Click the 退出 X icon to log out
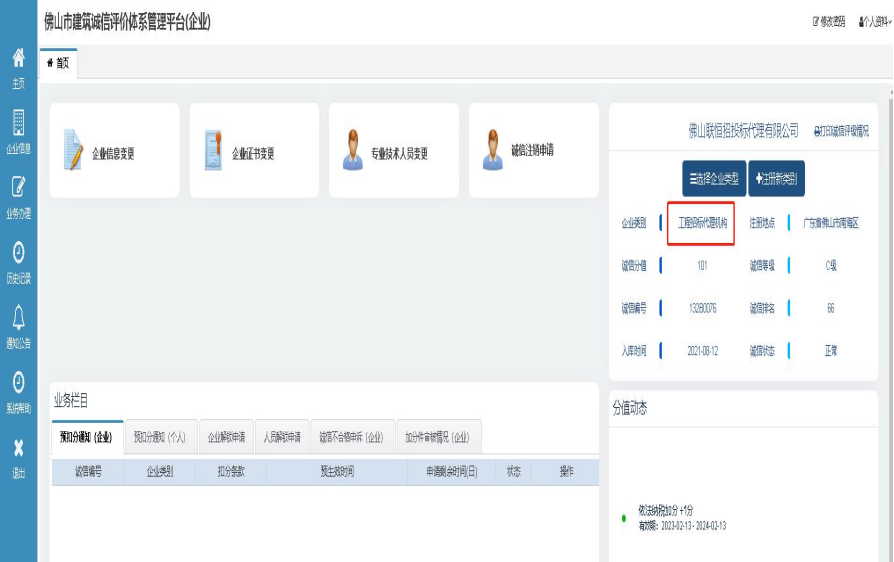This screenshot has height=562, width=894. (18, 456)
